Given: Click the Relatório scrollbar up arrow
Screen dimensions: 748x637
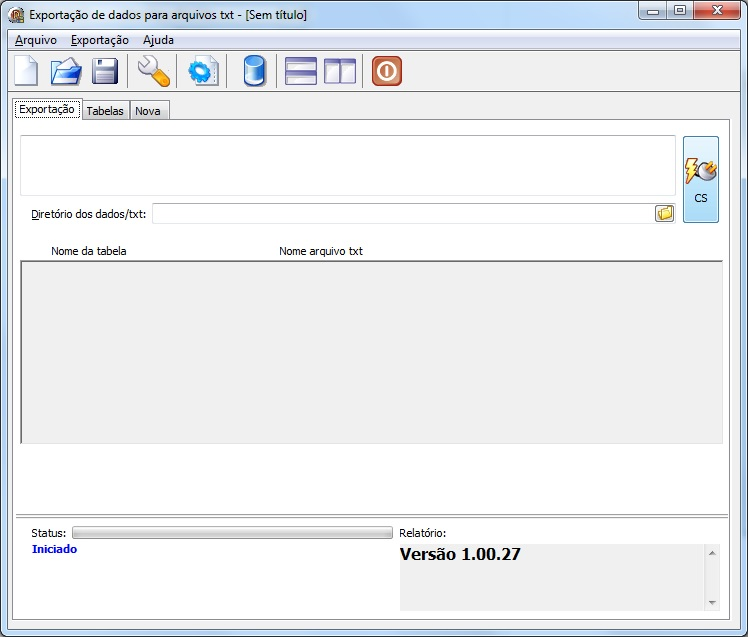Looking at the screenshot, I should pos(712,553).
